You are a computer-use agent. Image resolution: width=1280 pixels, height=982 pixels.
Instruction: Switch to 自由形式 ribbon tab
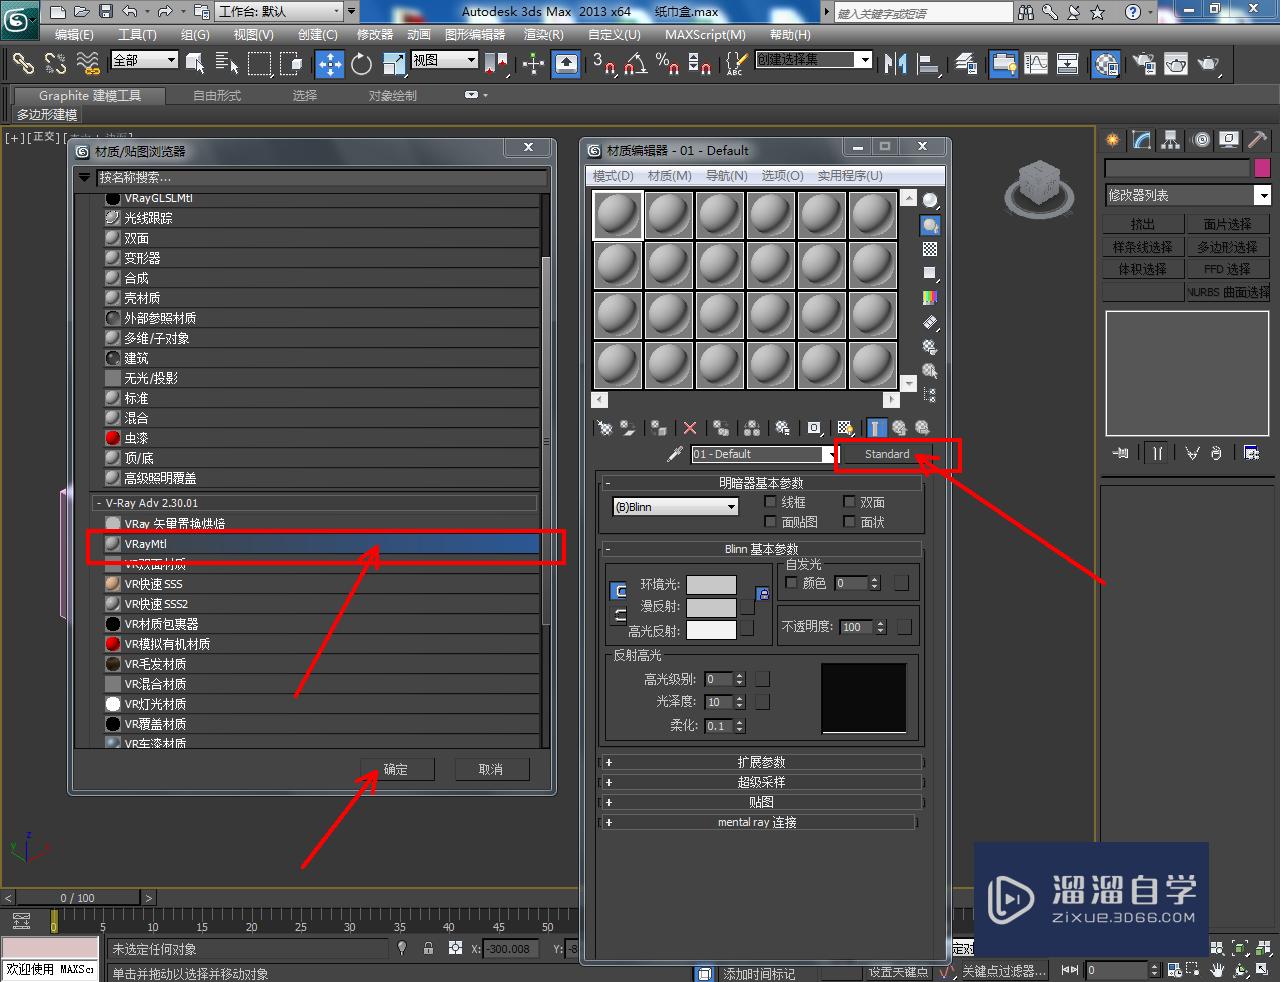point(217,96)
